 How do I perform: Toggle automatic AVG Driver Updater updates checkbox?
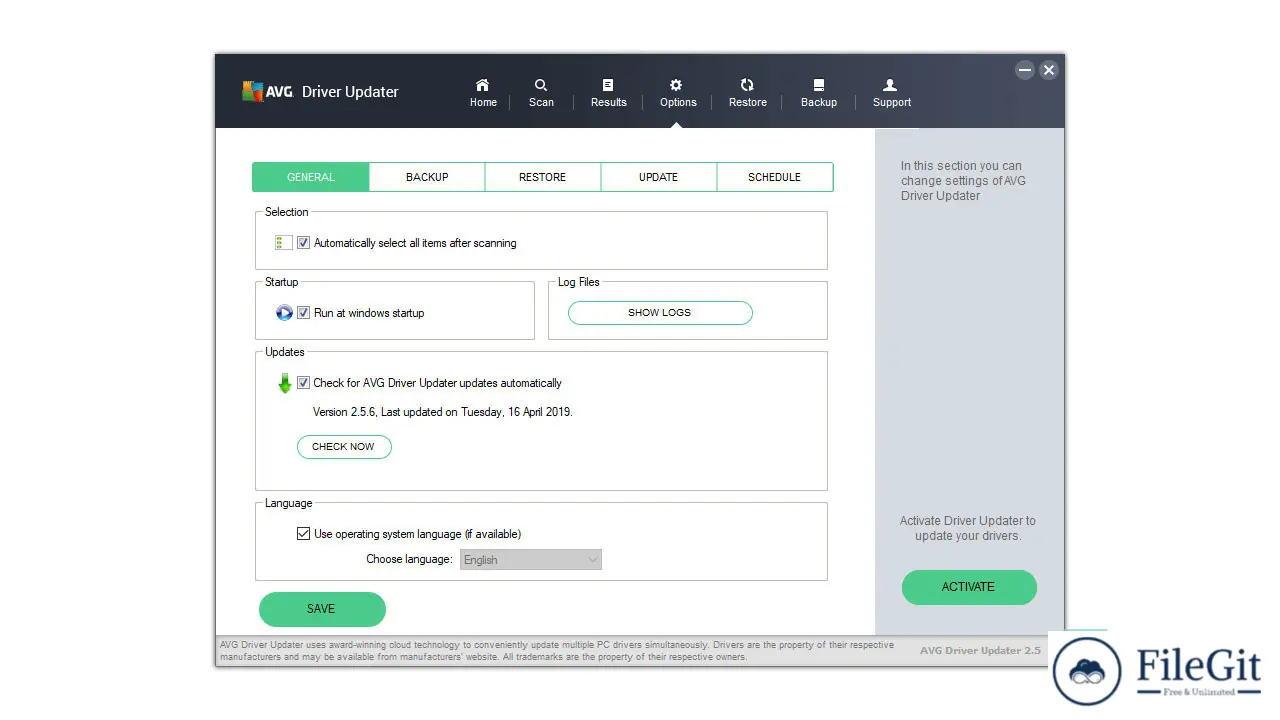[x=303, y=383]
